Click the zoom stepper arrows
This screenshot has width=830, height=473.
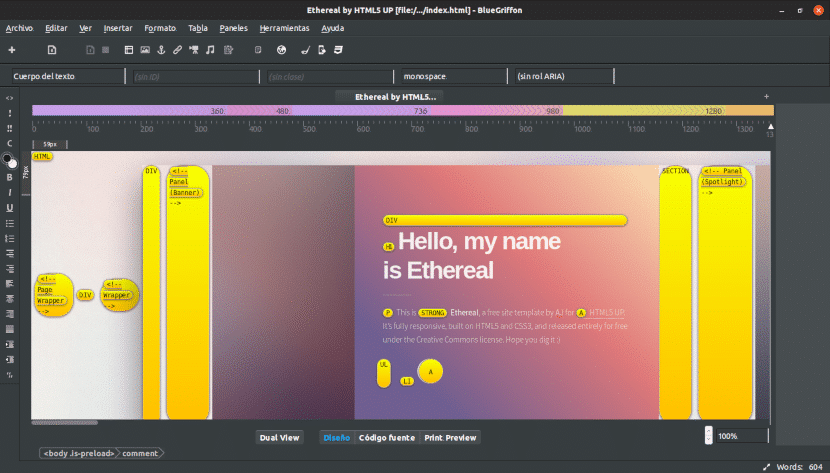[708, 435]
